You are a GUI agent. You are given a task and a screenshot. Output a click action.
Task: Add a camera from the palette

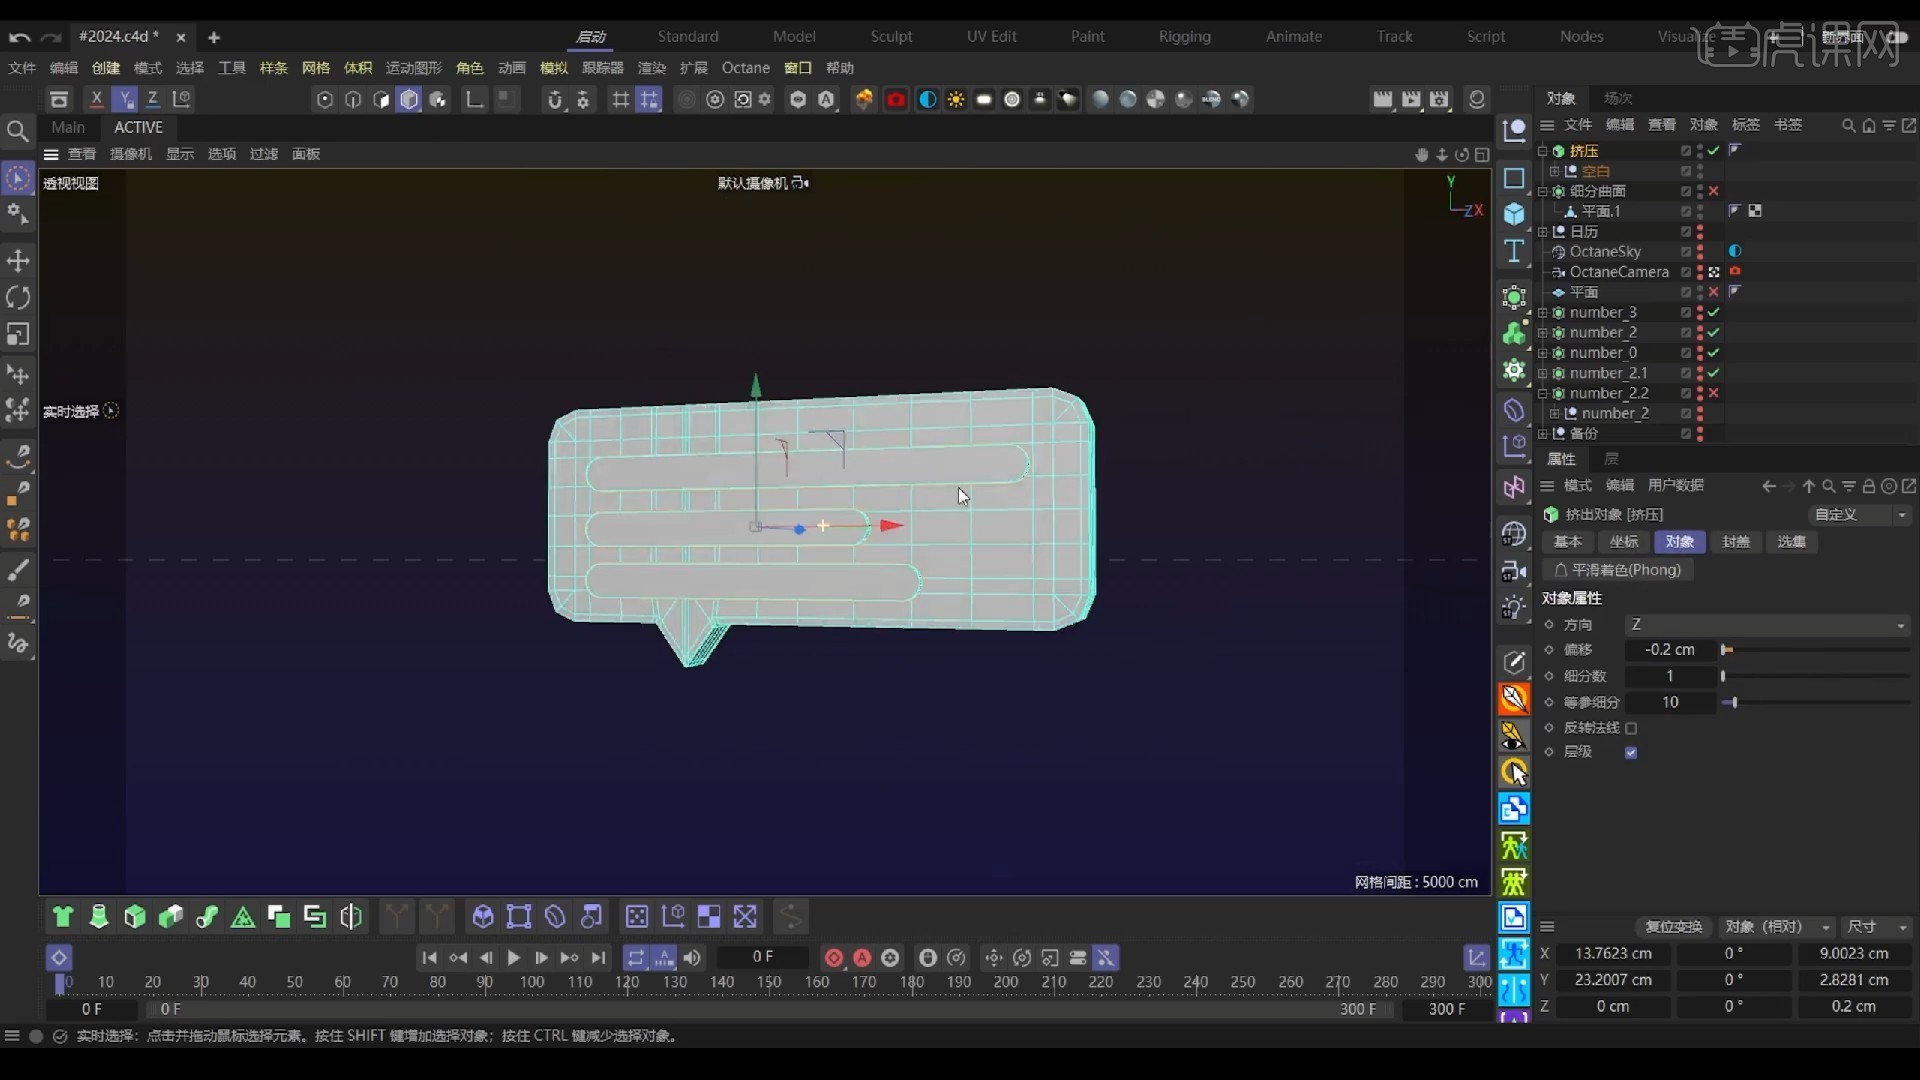(1514, 571)
